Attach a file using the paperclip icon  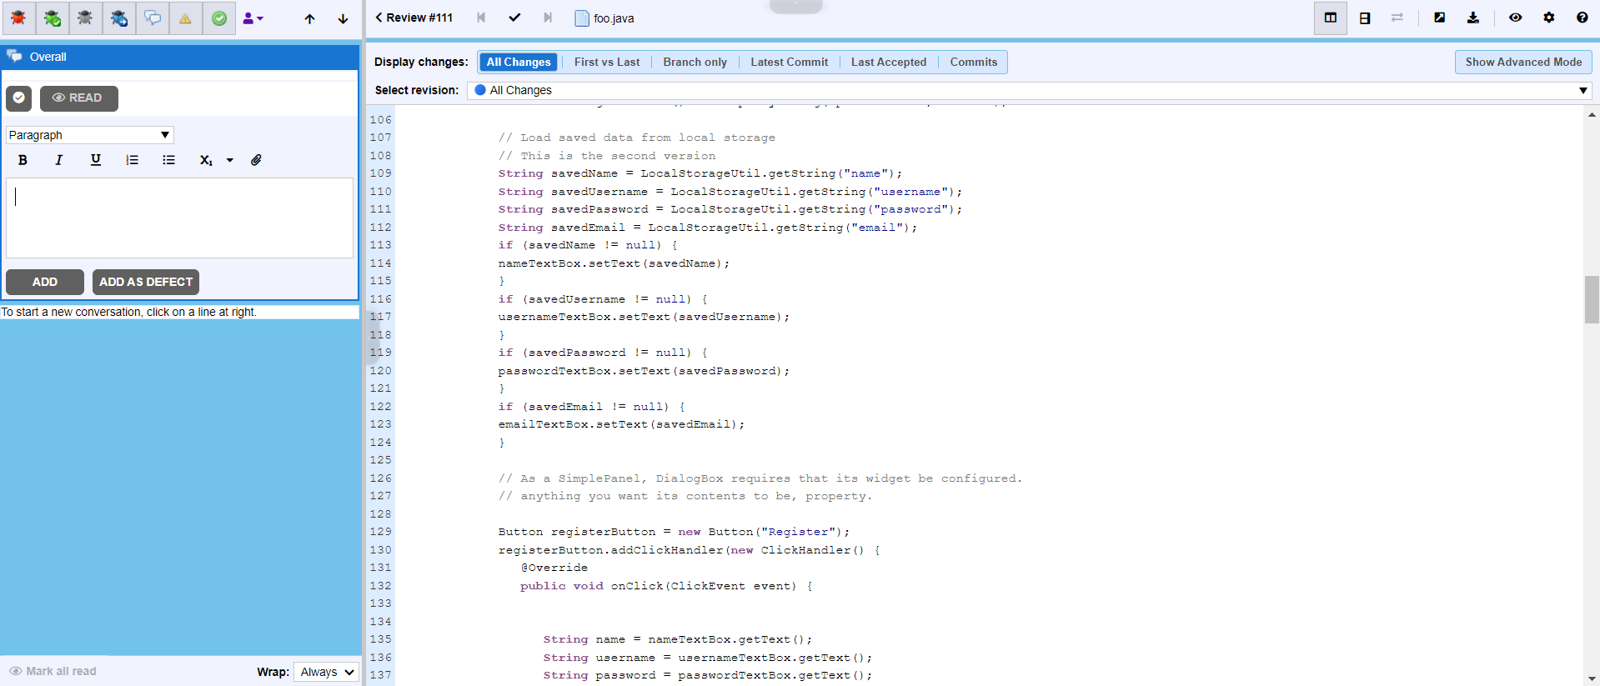(256, 160)
